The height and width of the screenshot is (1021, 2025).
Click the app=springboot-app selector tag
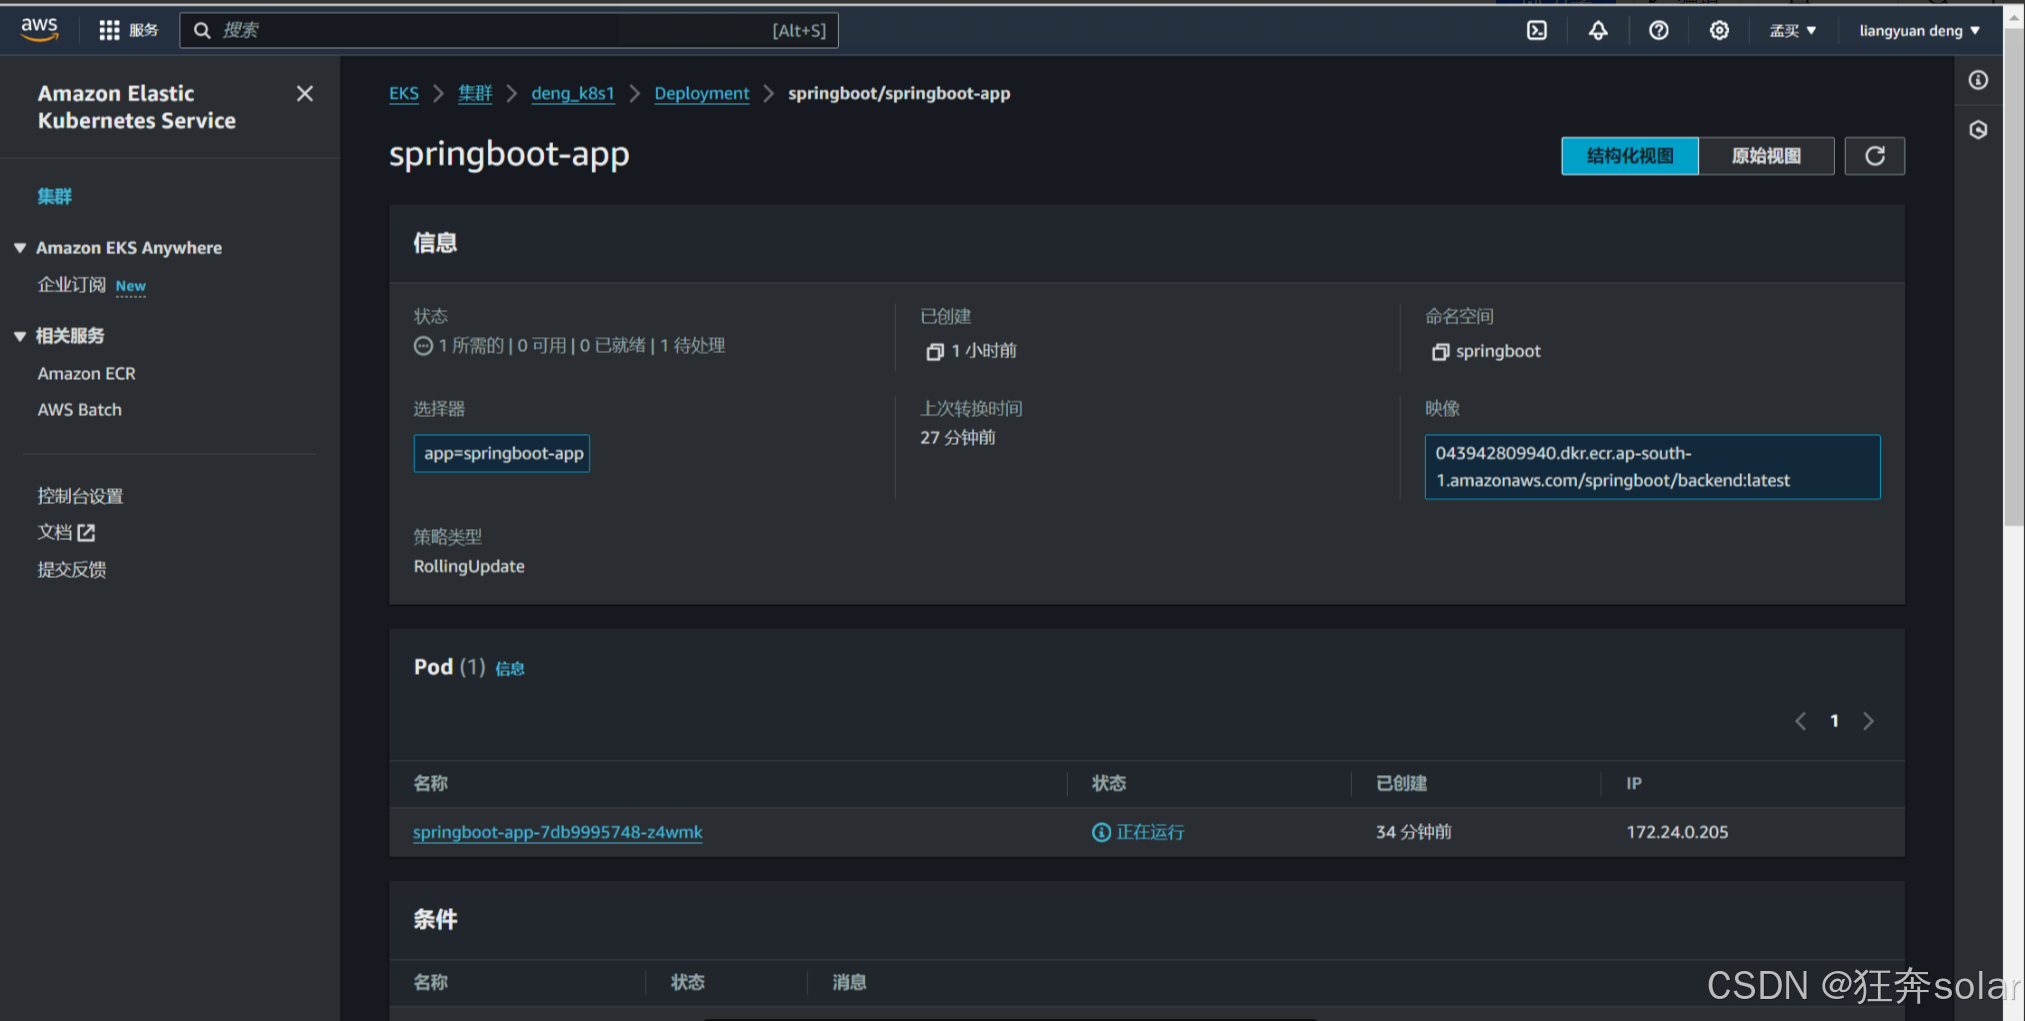(502, 453)
